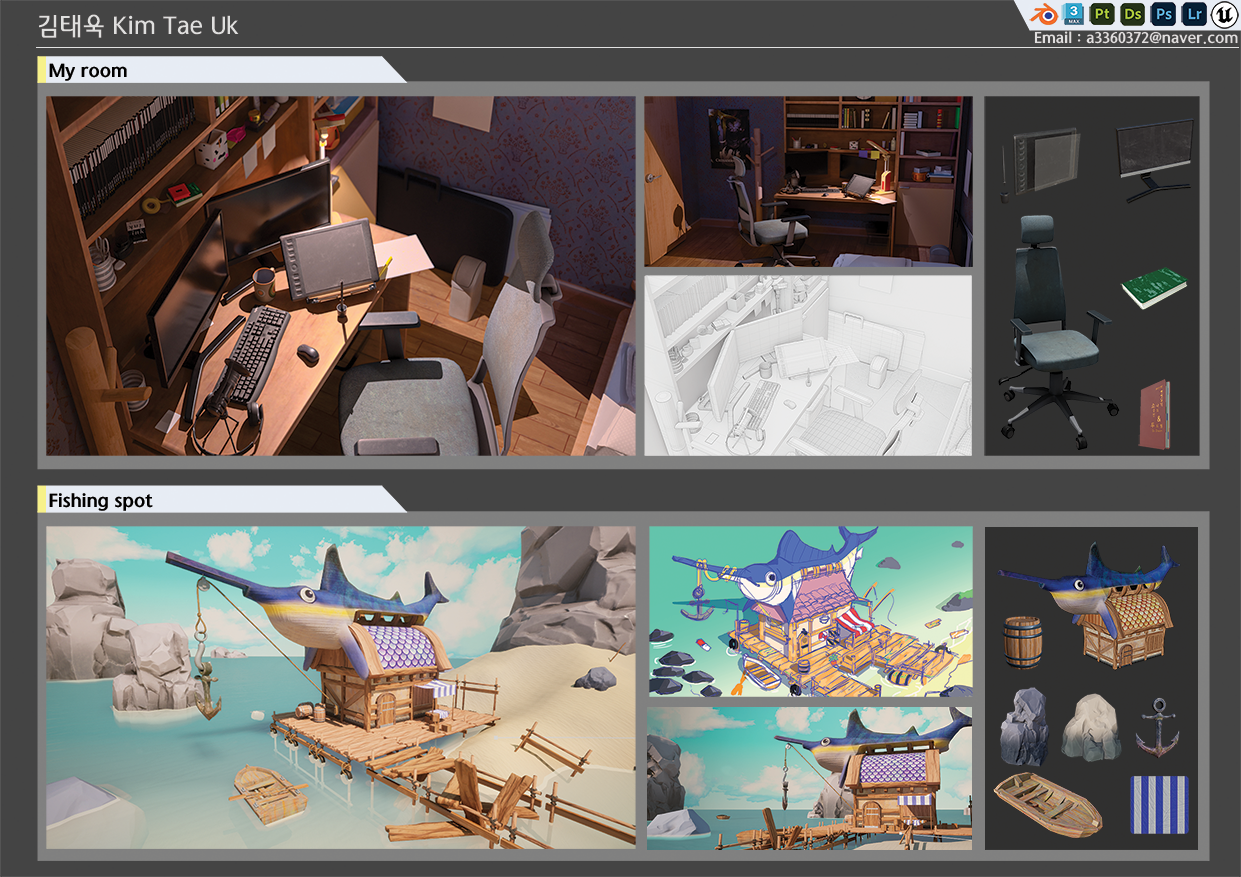Select the anchor asset model

[1158, 727]
